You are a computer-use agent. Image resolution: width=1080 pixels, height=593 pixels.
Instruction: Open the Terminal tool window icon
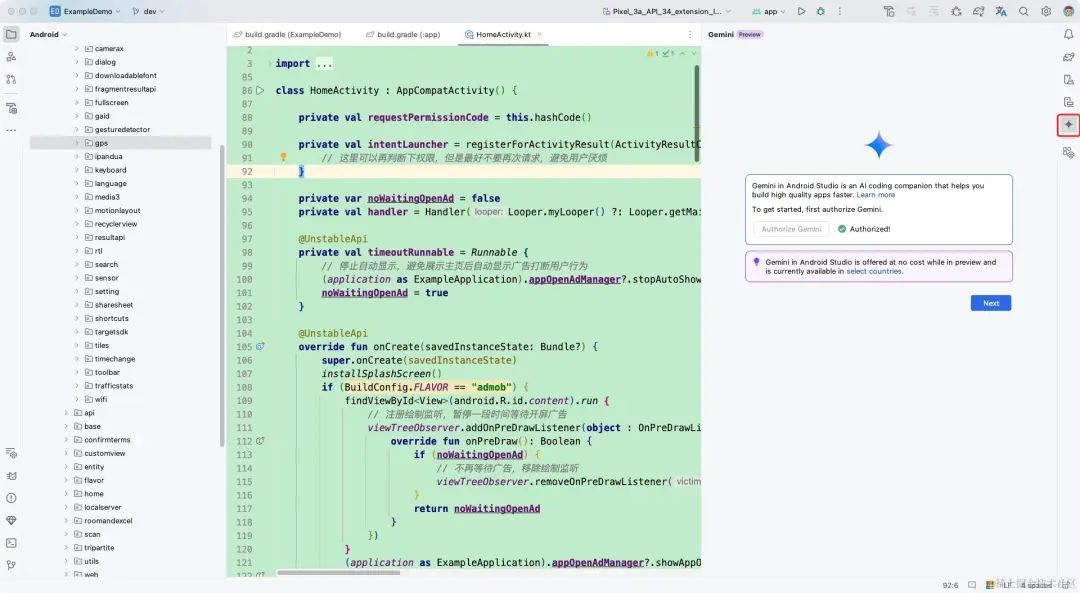click(11, 543)
